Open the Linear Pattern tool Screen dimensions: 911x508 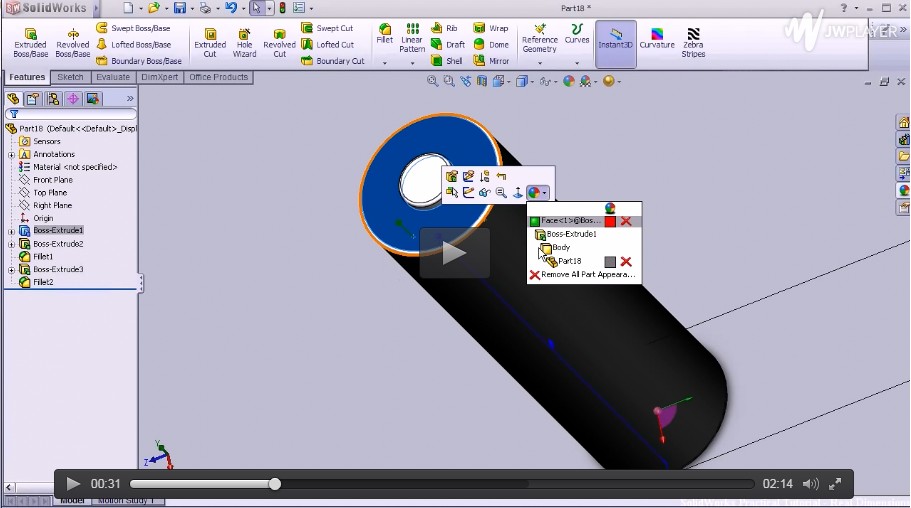412,38
